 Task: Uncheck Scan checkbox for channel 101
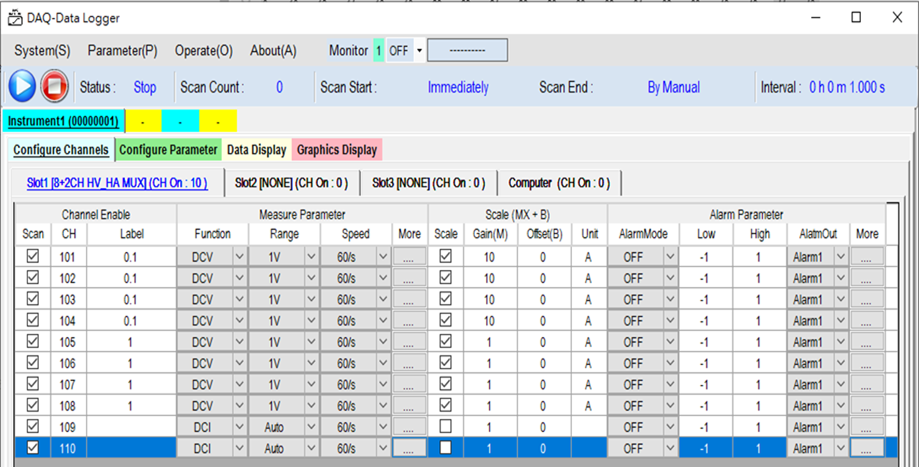[x=30, y=257]
